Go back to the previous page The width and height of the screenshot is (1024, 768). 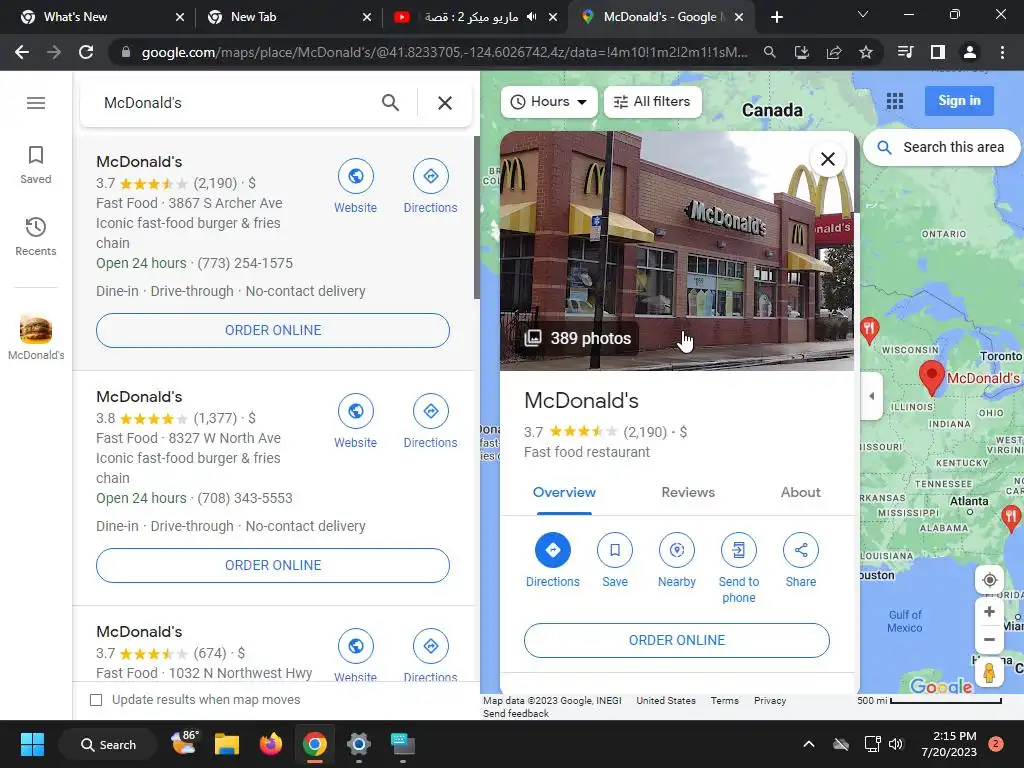coord(22,52)
